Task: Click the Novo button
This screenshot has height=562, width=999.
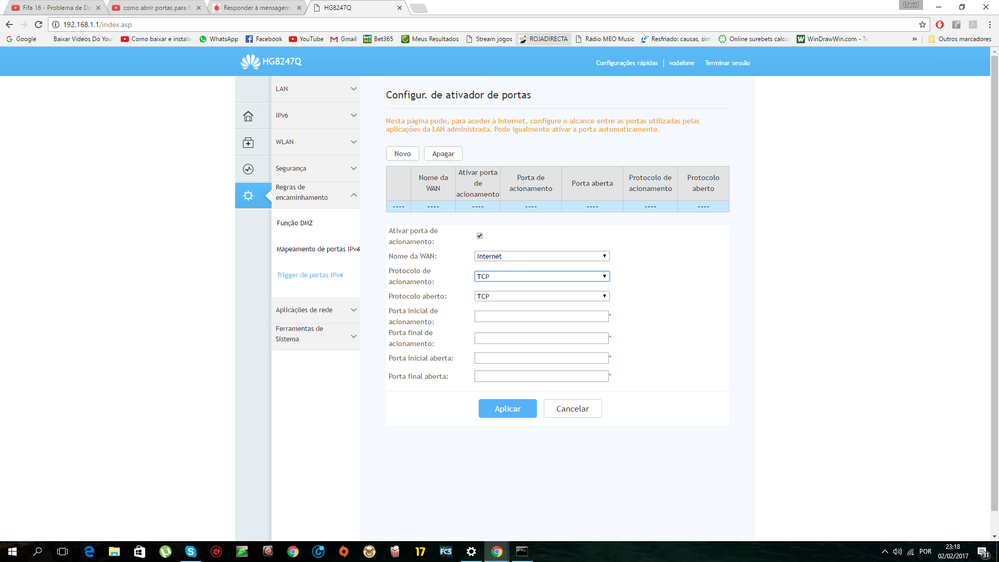Action: 402,153
